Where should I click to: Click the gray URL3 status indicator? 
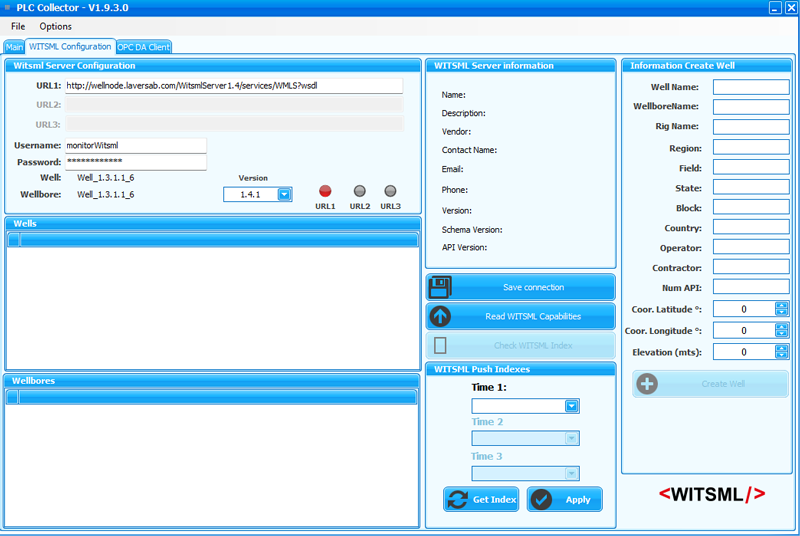coord(390,191)
